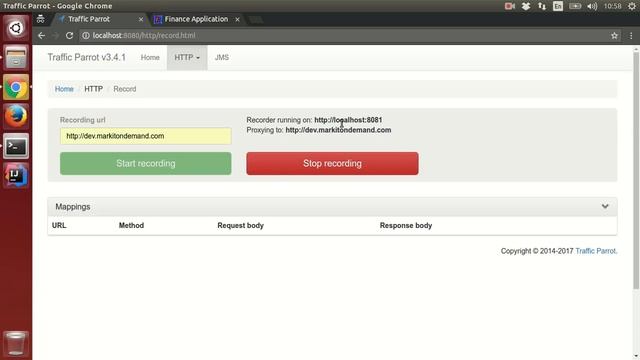Launch Firefox from the dock

coord(16,117)
